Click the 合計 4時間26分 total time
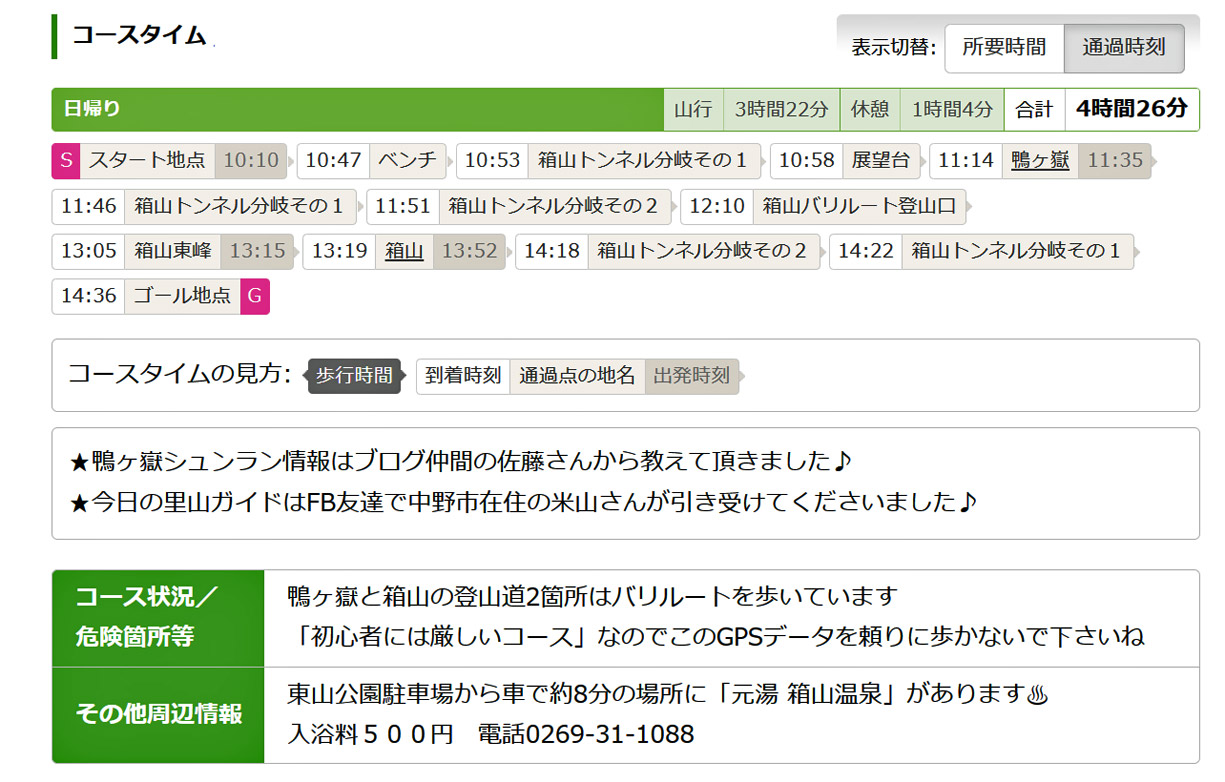Viewport: 1225px width, 782px height. tap(1131, 109)
